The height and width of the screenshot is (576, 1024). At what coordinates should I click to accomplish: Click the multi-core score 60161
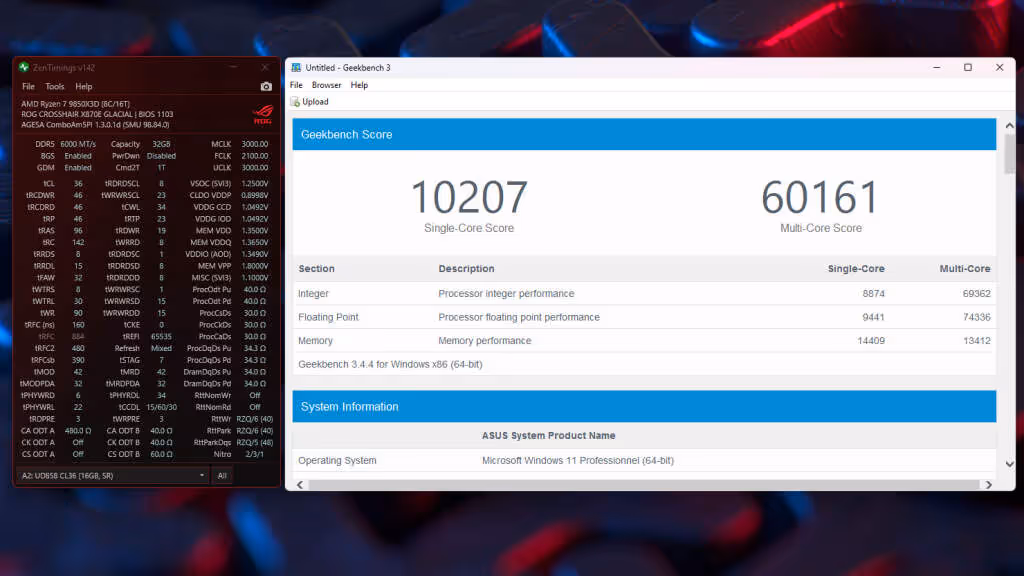coord(820,197)
